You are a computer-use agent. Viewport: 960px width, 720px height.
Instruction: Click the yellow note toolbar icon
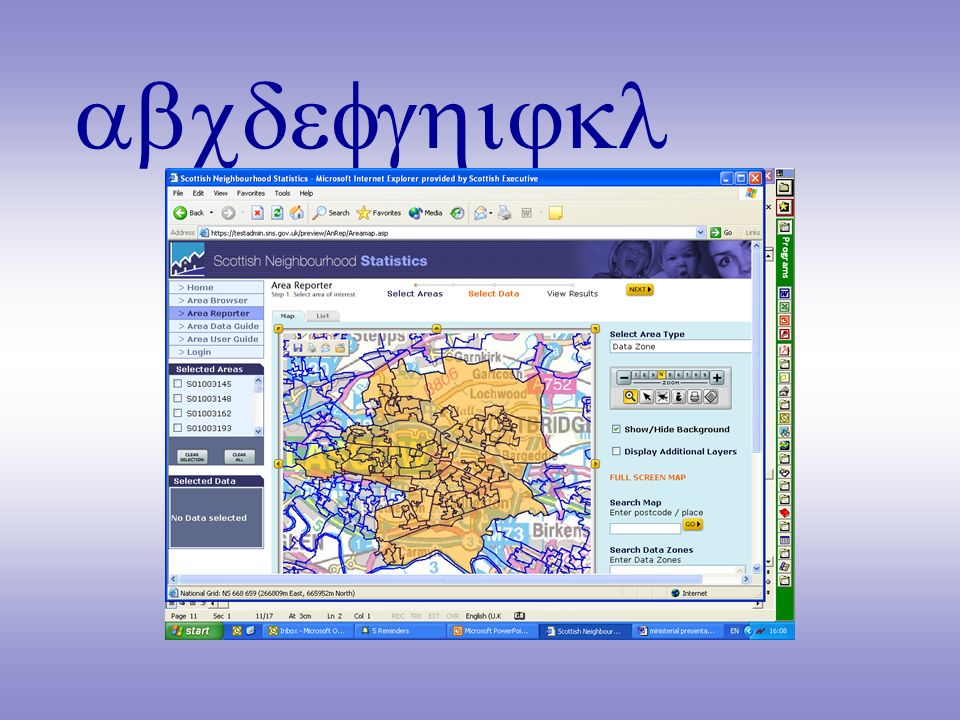555,213
